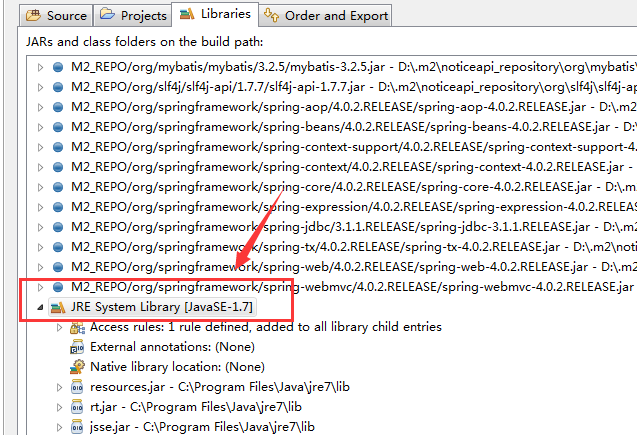Expand the spring-beans jar entry
This screenshot has height=435, width=637.
pyautogui.click(x=40, y=127)
